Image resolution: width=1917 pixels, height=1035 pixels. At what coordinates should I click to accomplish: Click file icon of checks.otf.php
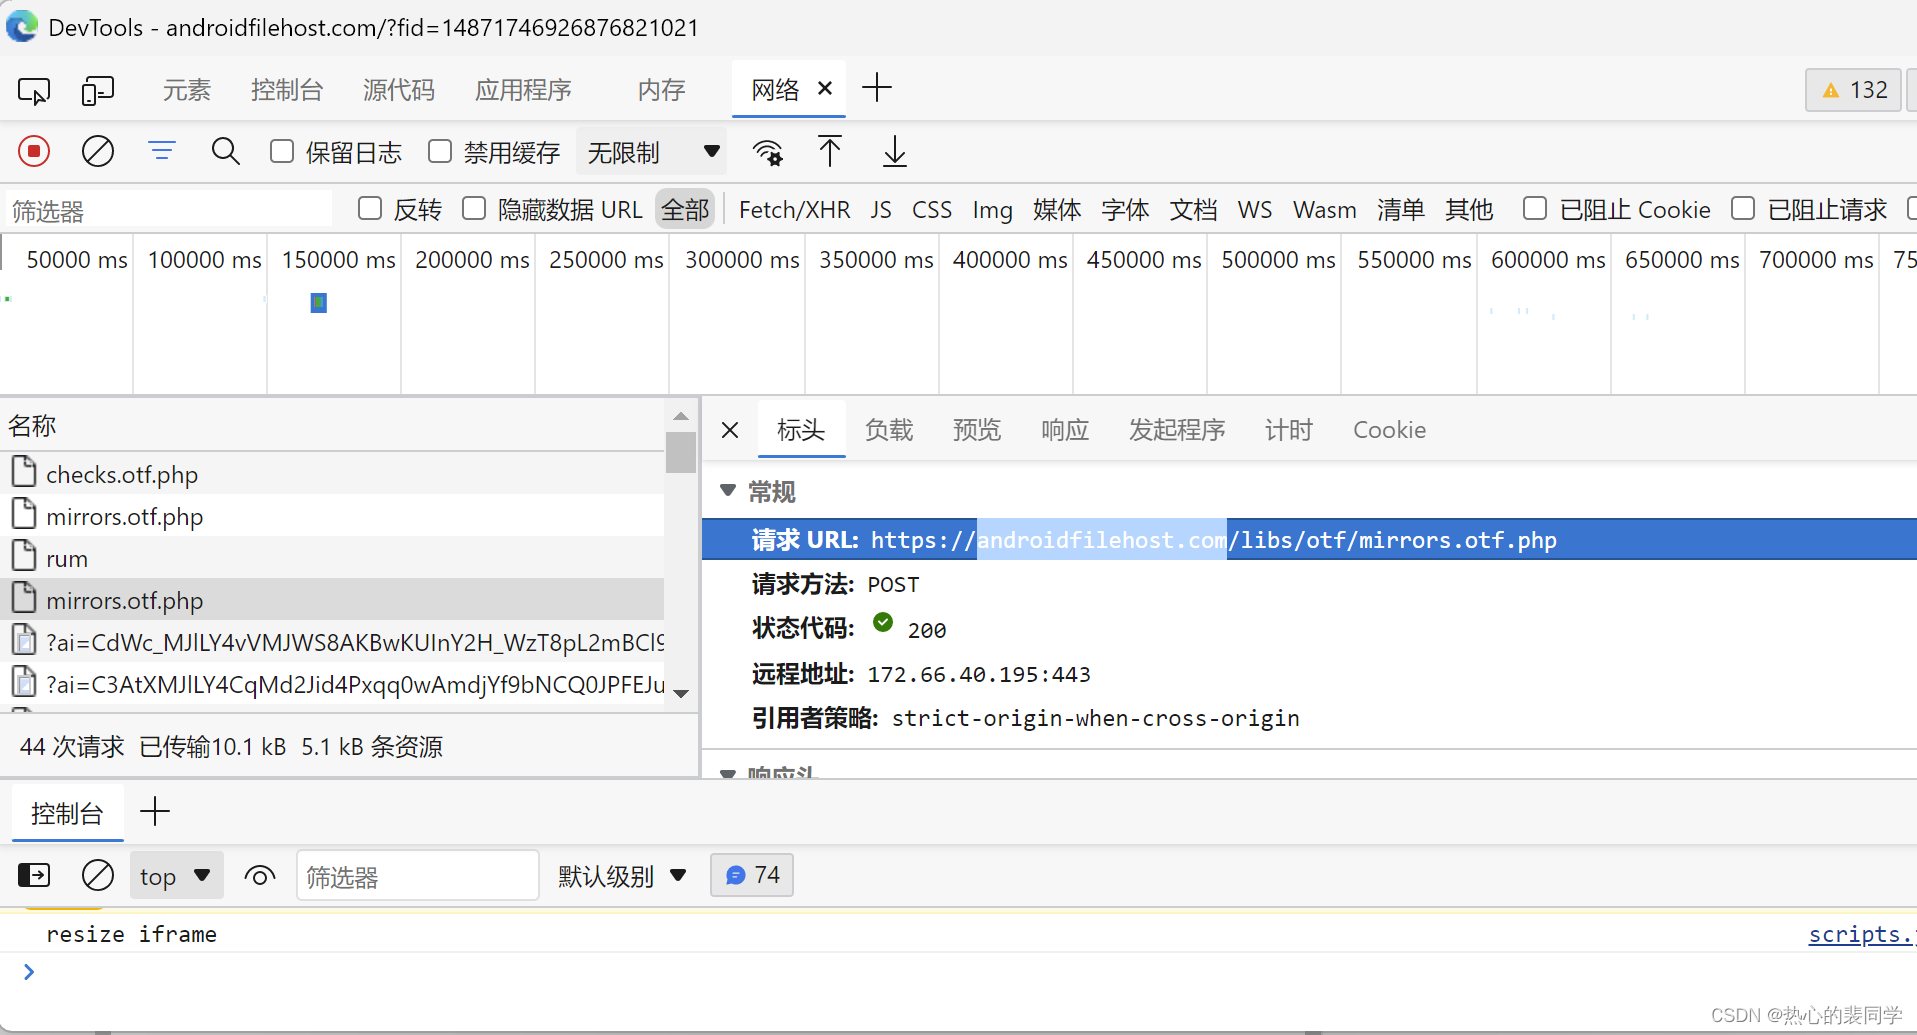coord(24,471)
